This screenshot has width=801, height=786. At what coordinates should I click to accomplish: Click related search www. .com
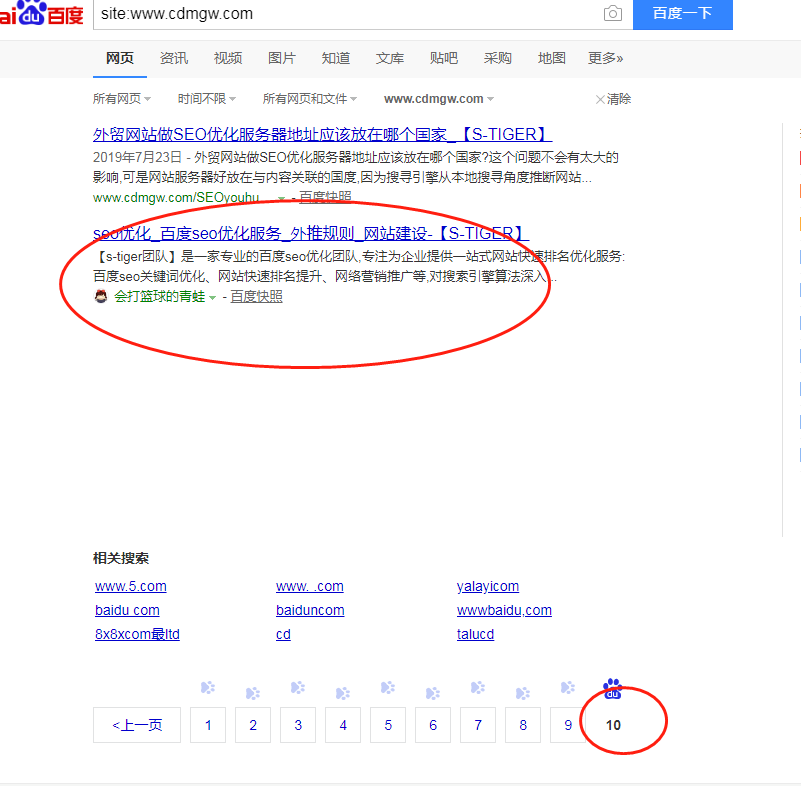coord(310,586)
